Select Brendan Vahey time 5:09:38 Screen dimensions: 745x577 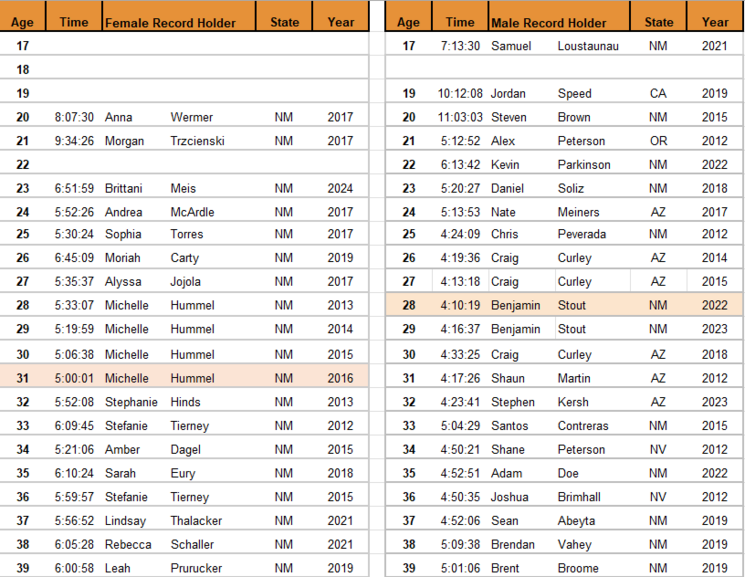click(460, 545)
